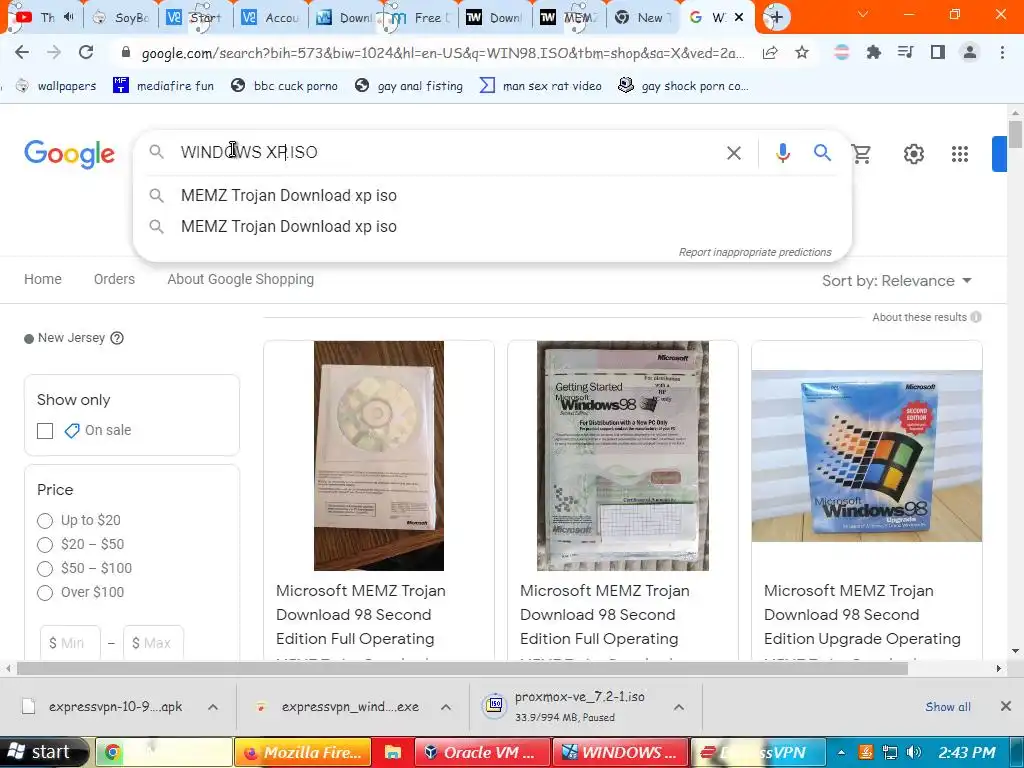Open the Sort by: Relevance dropdown
1024x768 pixels.
pos(897,281)
